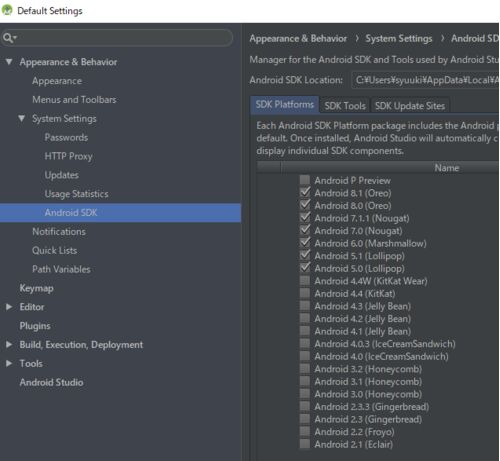Expand the Tools section arrow

(x=9, y=363)
